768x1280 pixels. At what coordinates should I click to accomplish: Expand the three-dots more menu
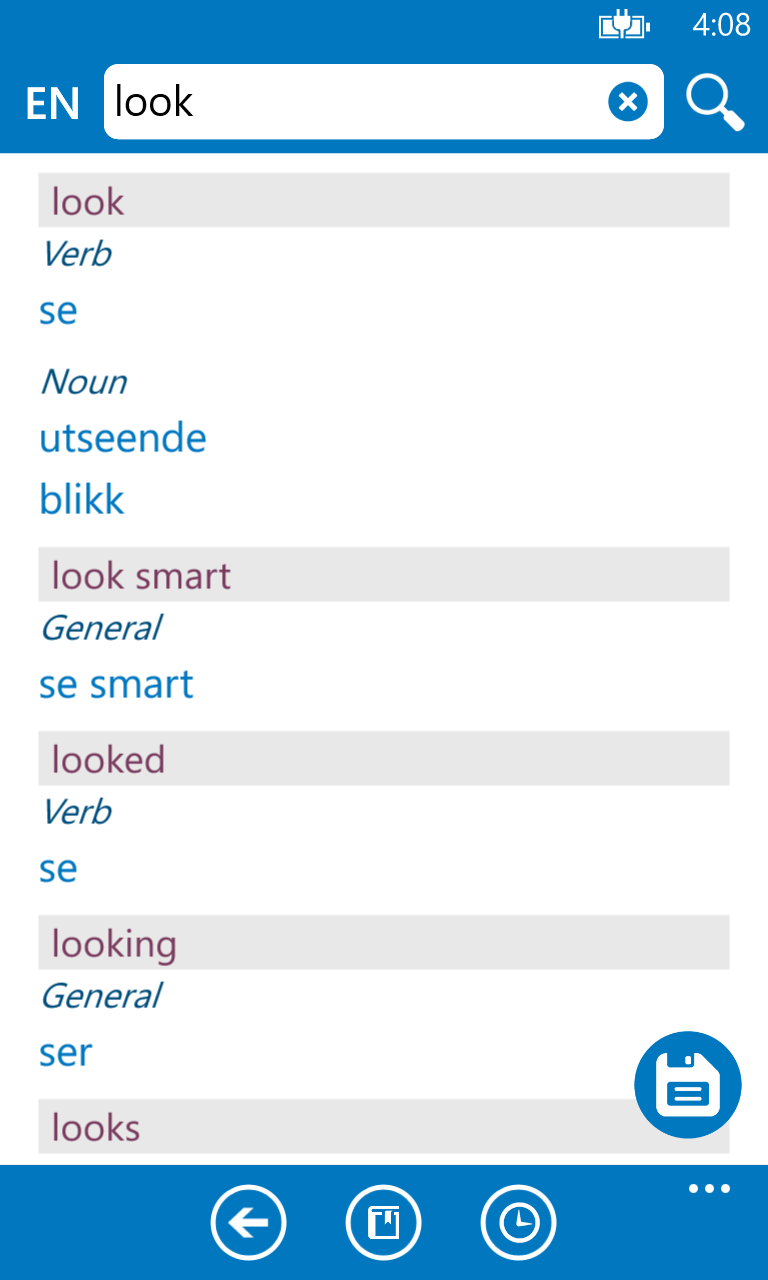pos(709,1189)
